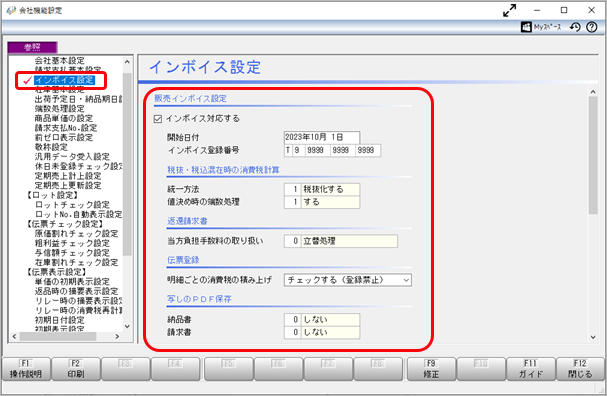Select リレー時の摘要表示設定 item

pyautogui.click(x=79, y=301)
